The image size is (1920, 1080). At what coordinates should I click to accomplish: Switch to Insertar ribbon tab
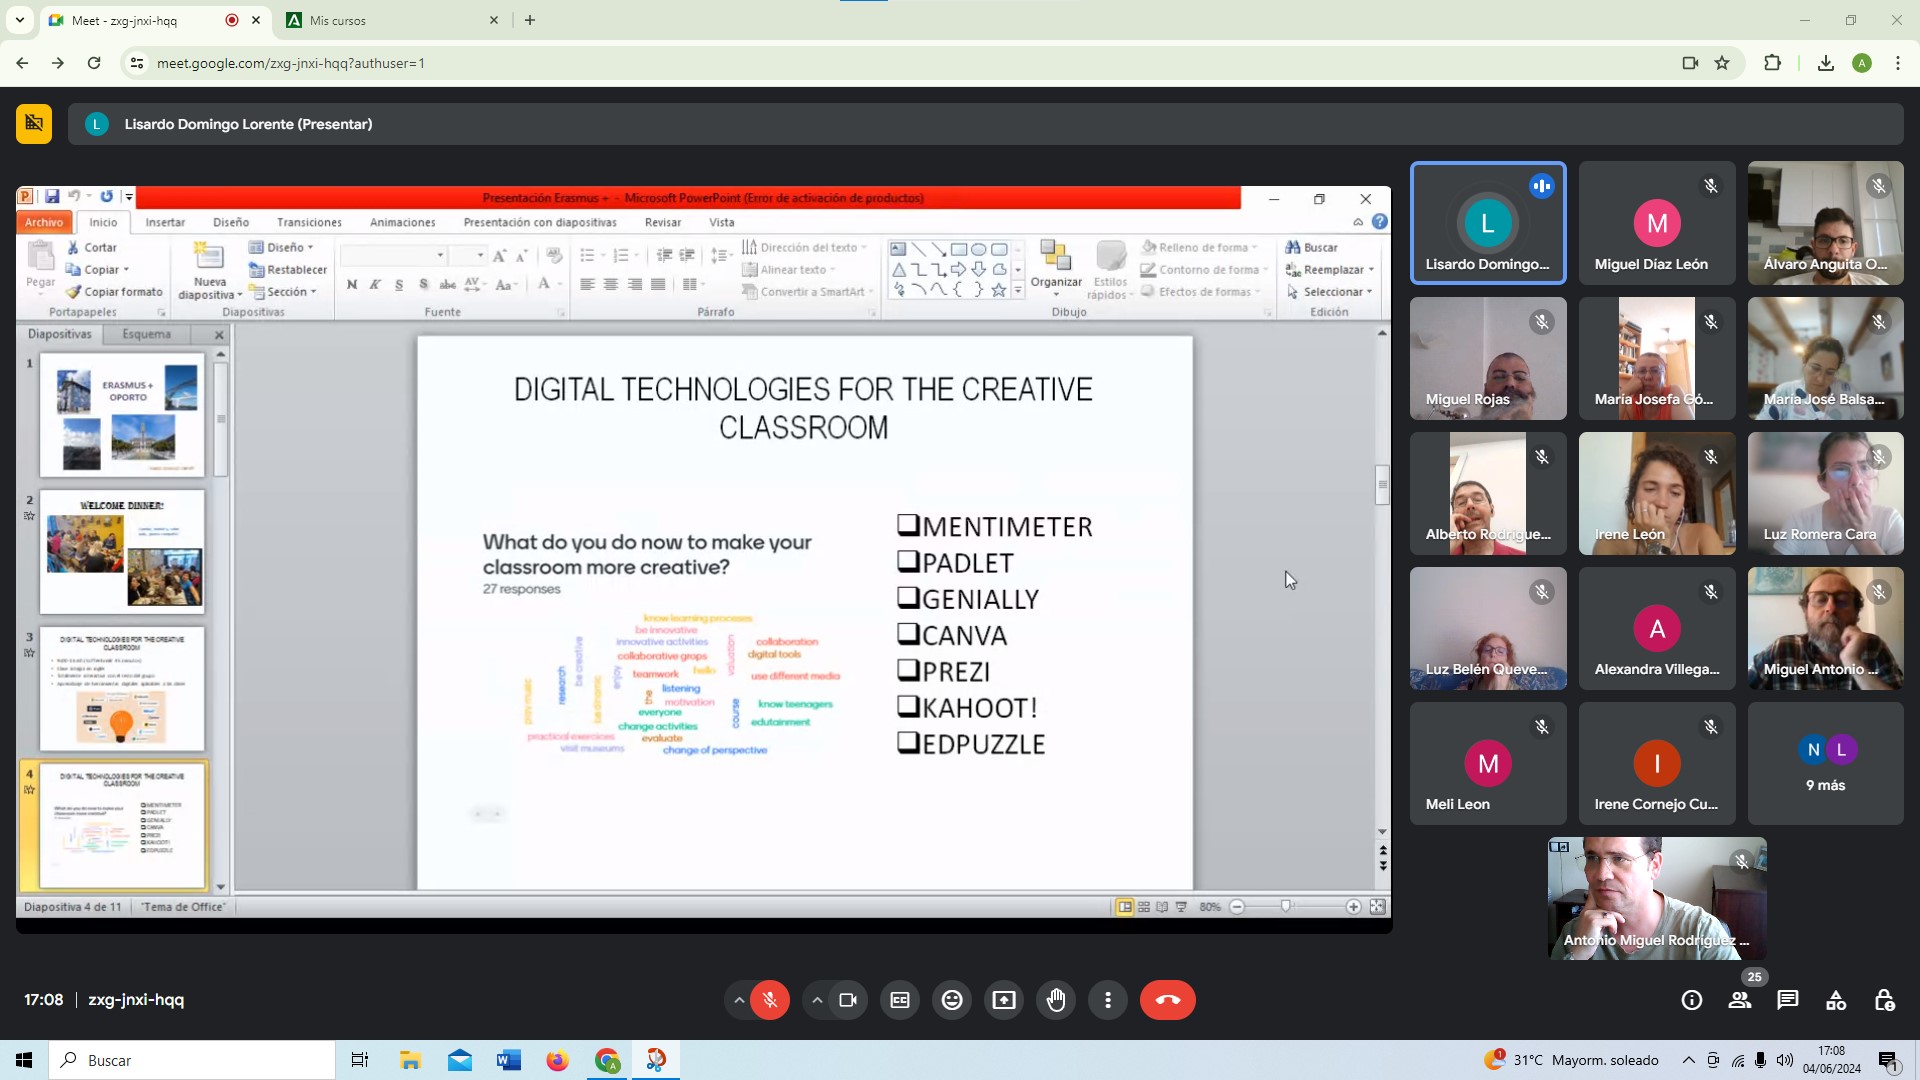pyautogui.click(x=165, y=222)
